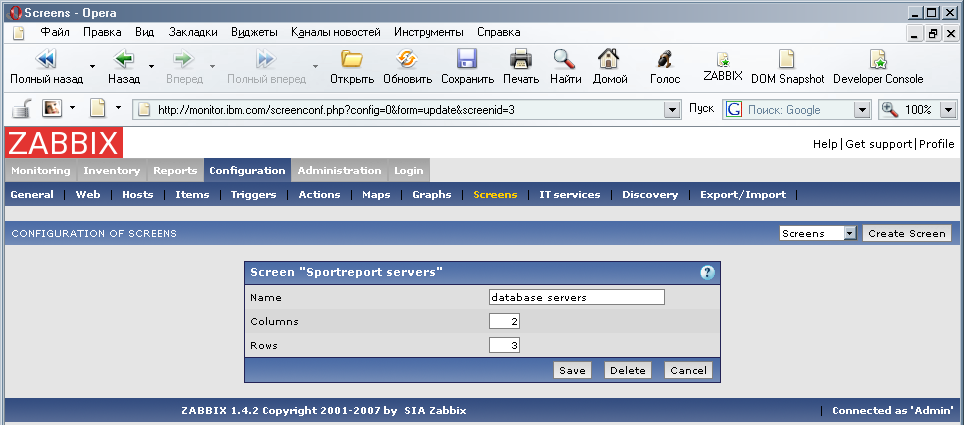Click the portrait picture icon beside the padlock
Viewport: 964px width, 425px height.
point(52,109)
